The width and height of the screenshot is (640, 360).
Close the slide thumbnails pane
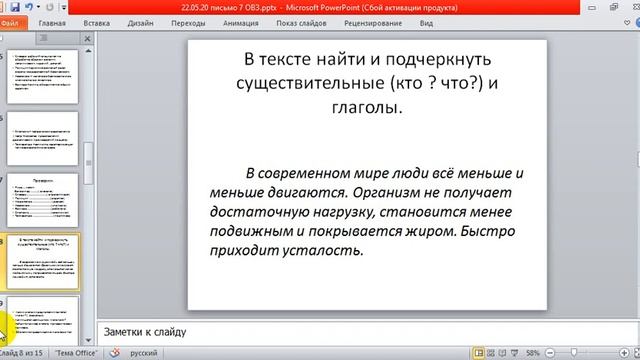pos(87,39)
